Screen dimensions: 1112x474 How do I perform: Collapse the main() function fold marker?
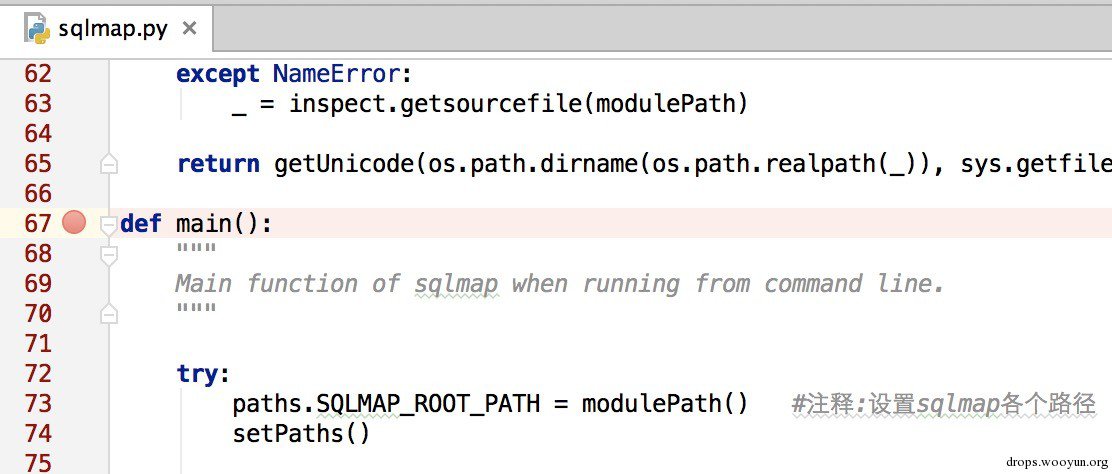point(109,224)
